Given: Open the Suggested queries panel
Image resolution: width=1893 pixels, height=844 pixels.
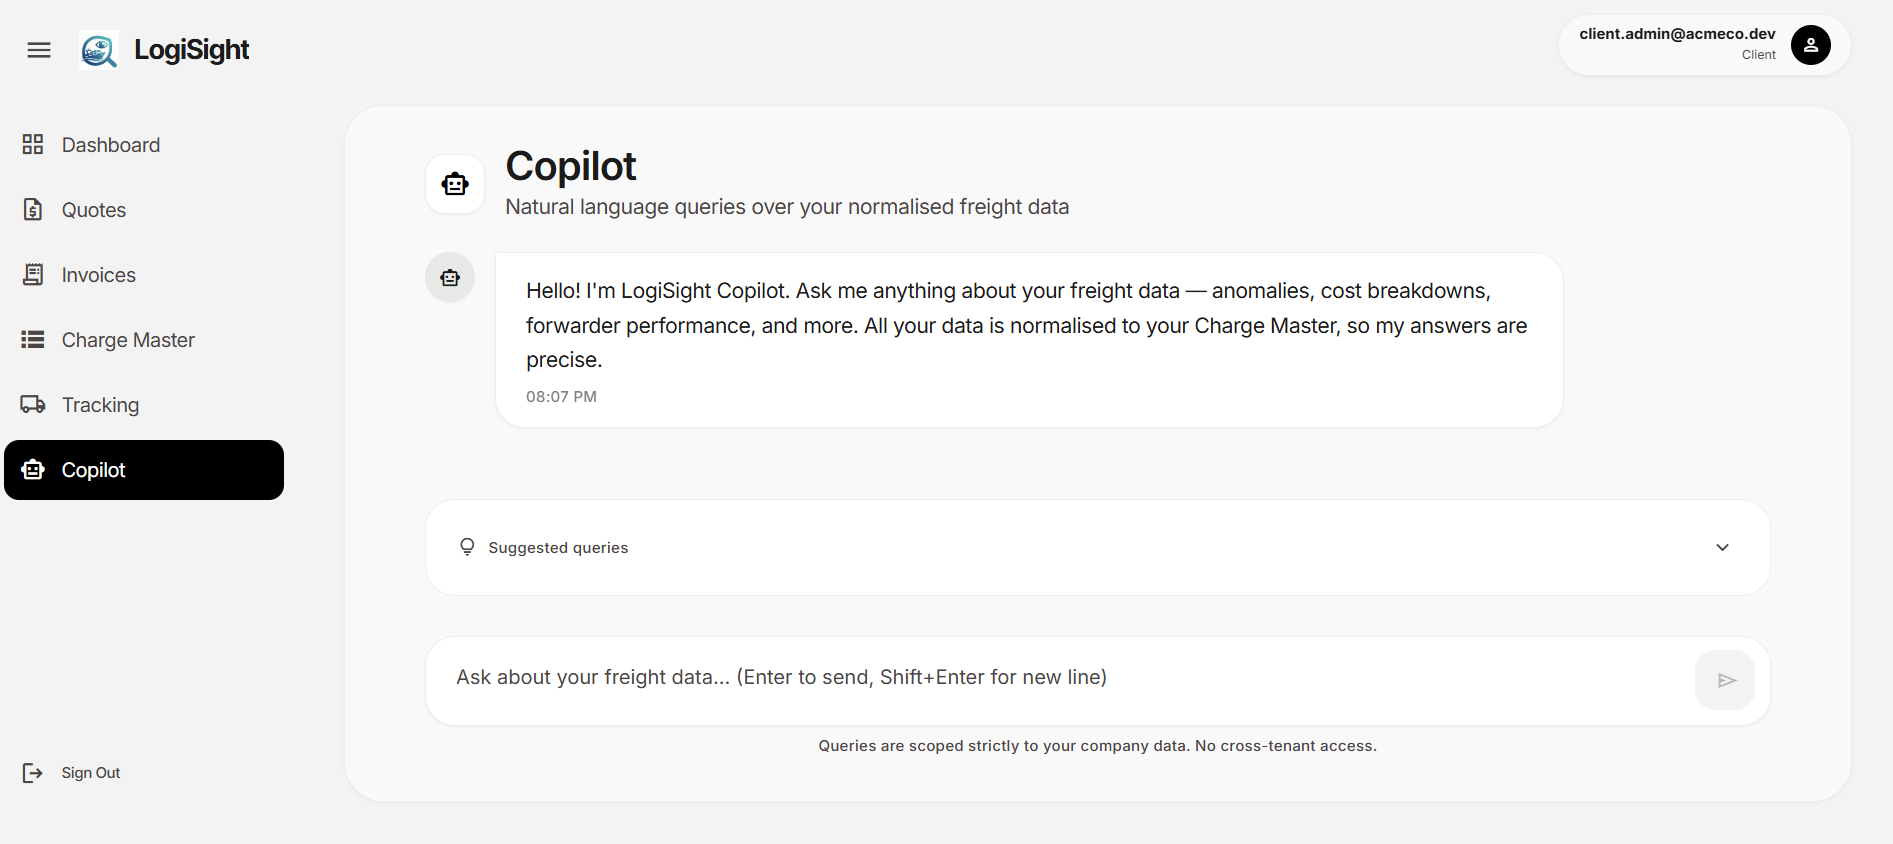Looking at the screenshot, I should click(x=1098, y=547).
